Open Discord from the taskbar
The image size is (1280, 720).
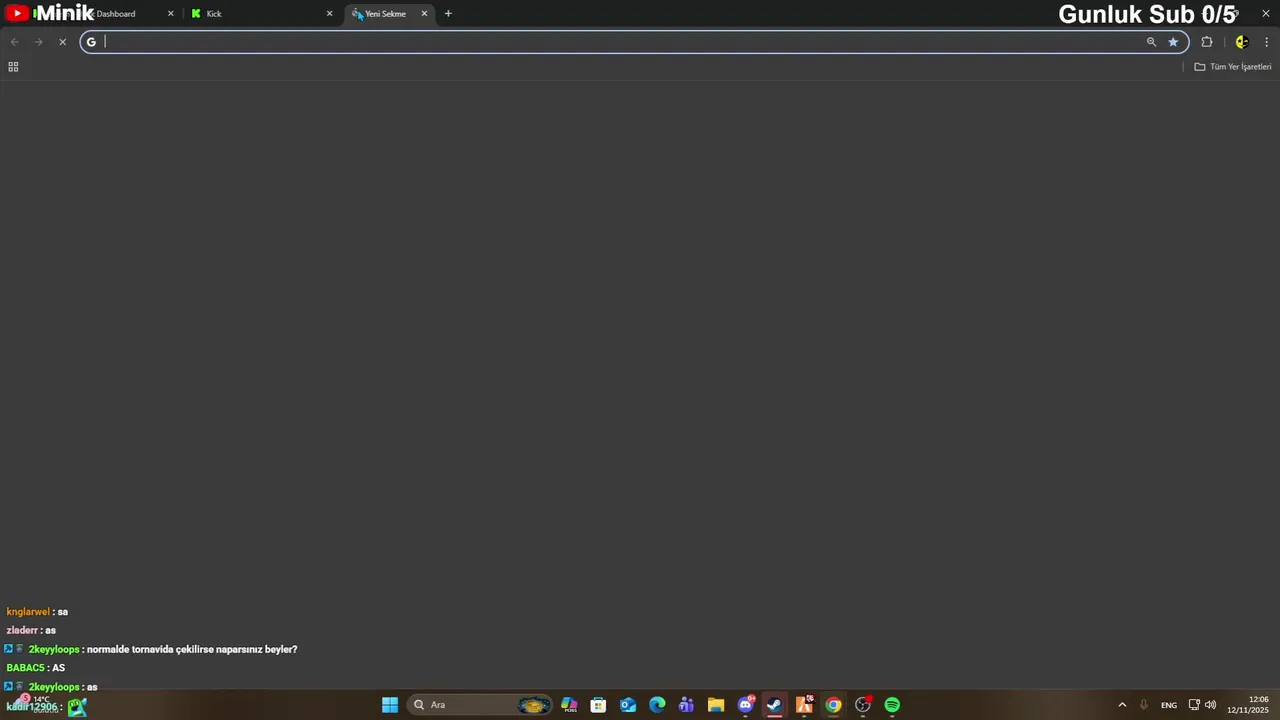[745, 705]
